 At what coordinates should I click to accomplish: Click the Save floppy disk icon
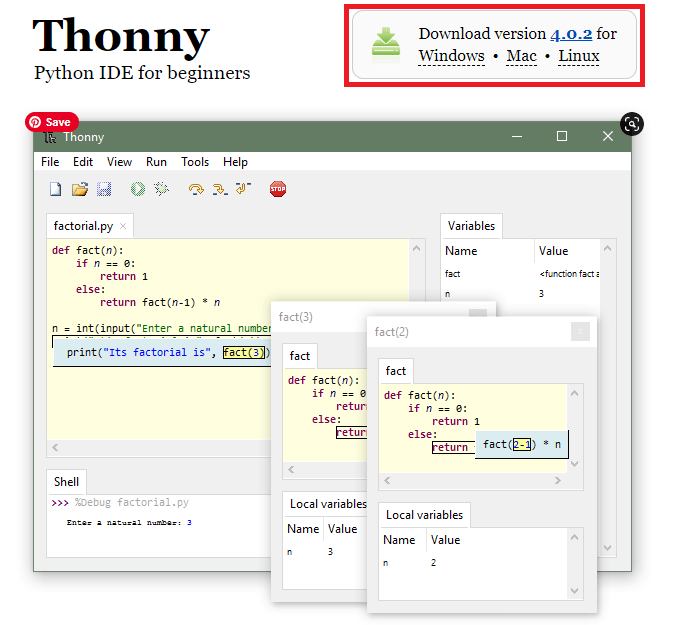(x=104, y=189)
